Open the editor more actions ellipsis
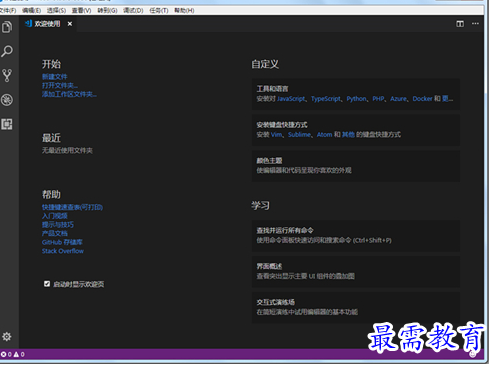Viewport: 492px width, 369px height. pos(476,24)
